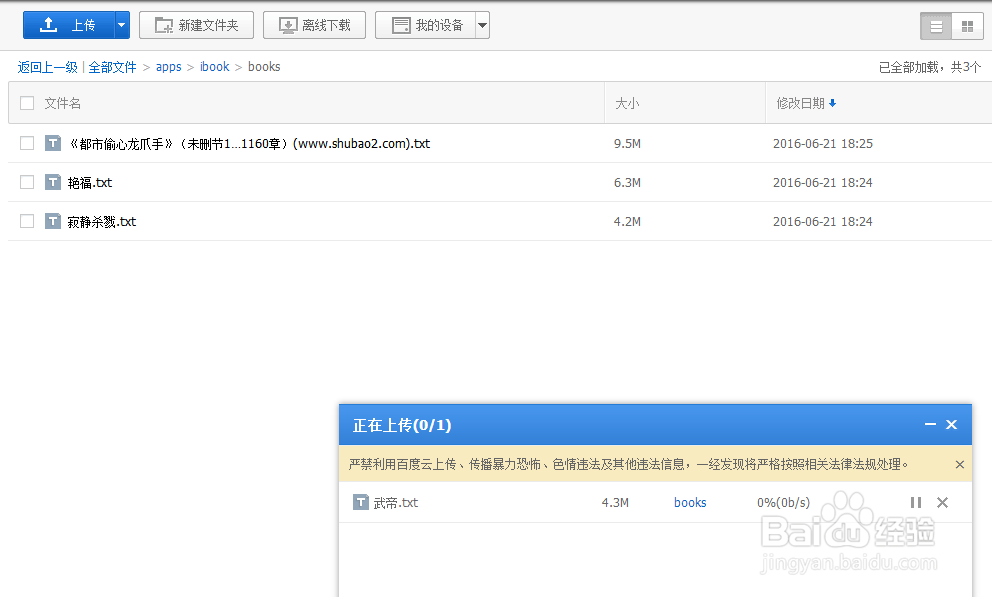Dismiss the yellow warning notice
This screenshot has width=992, height=597.
[960, 465]
